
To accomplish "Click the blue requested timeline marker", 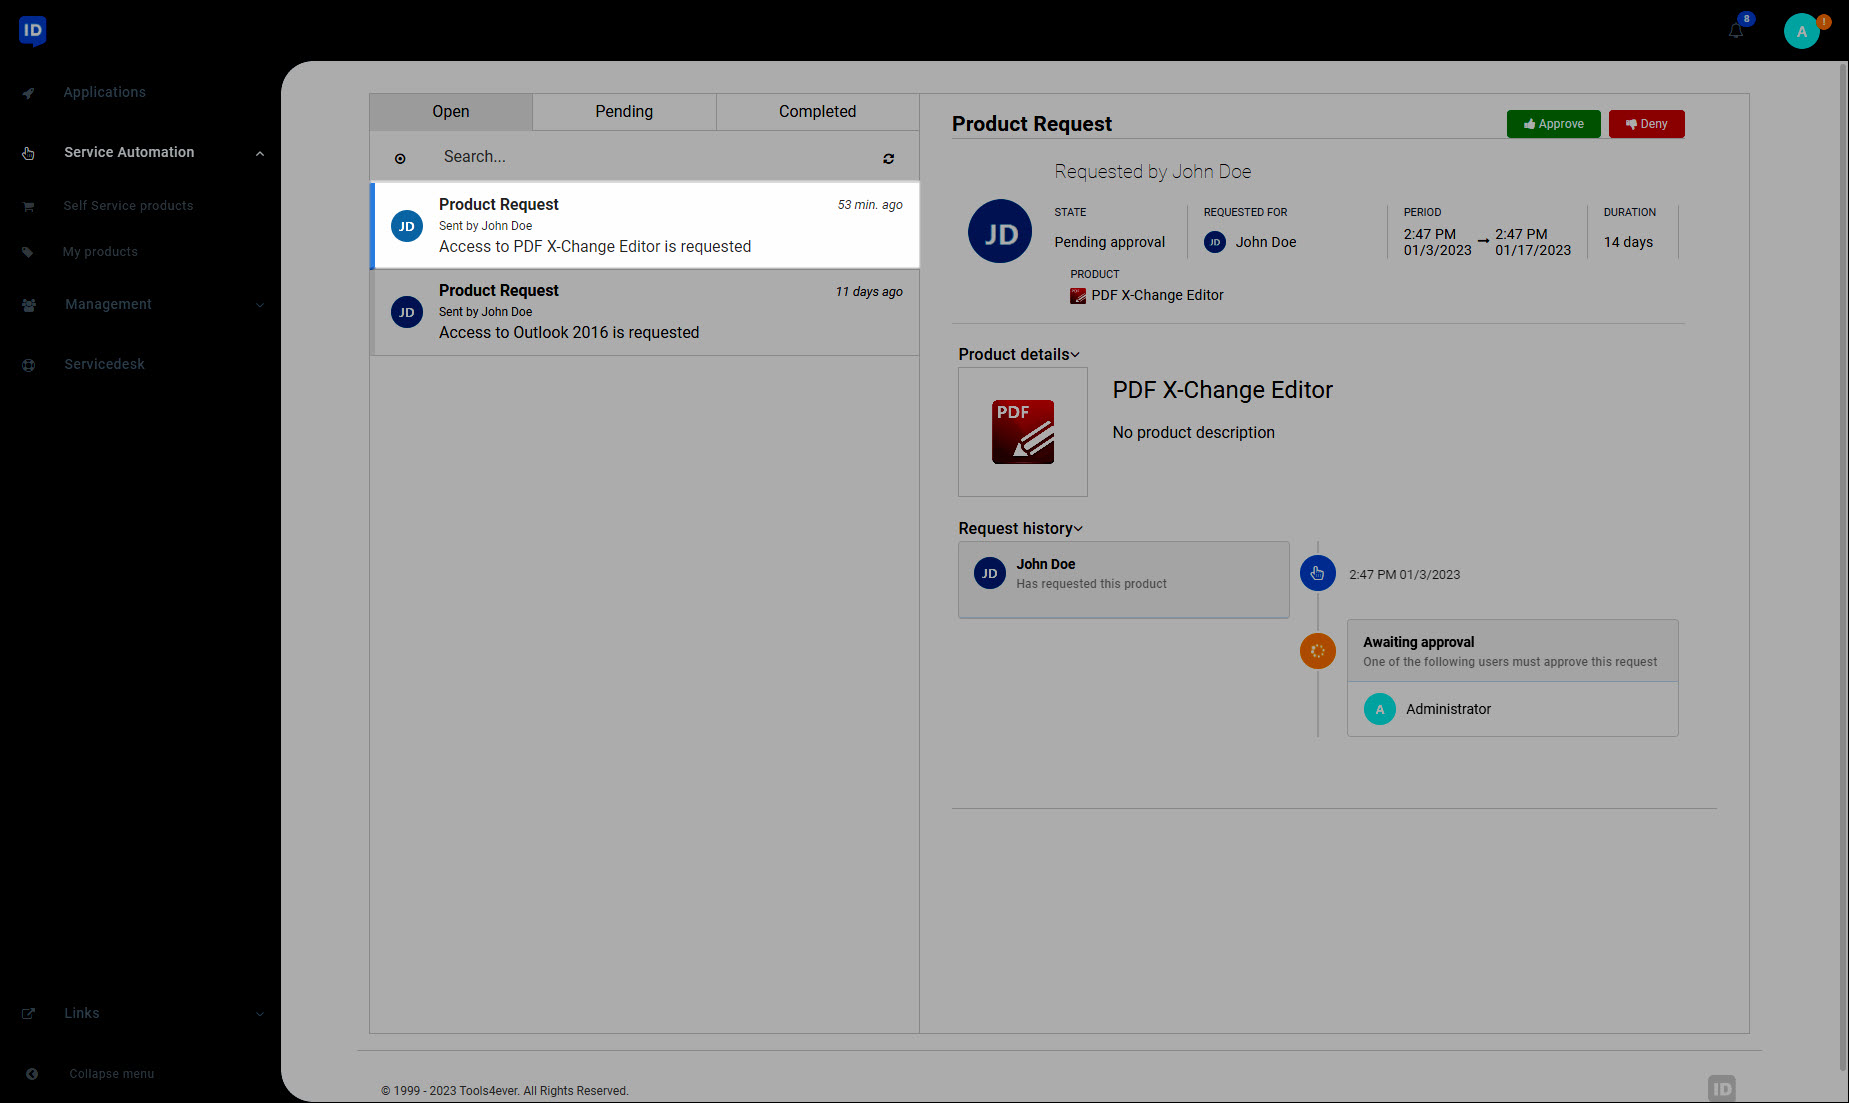I will (x=1318, y=573).
